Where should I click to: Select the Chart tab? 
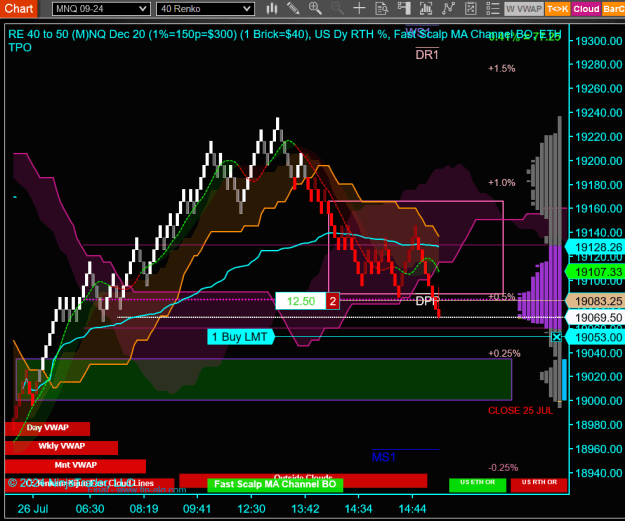pos(19,8)
